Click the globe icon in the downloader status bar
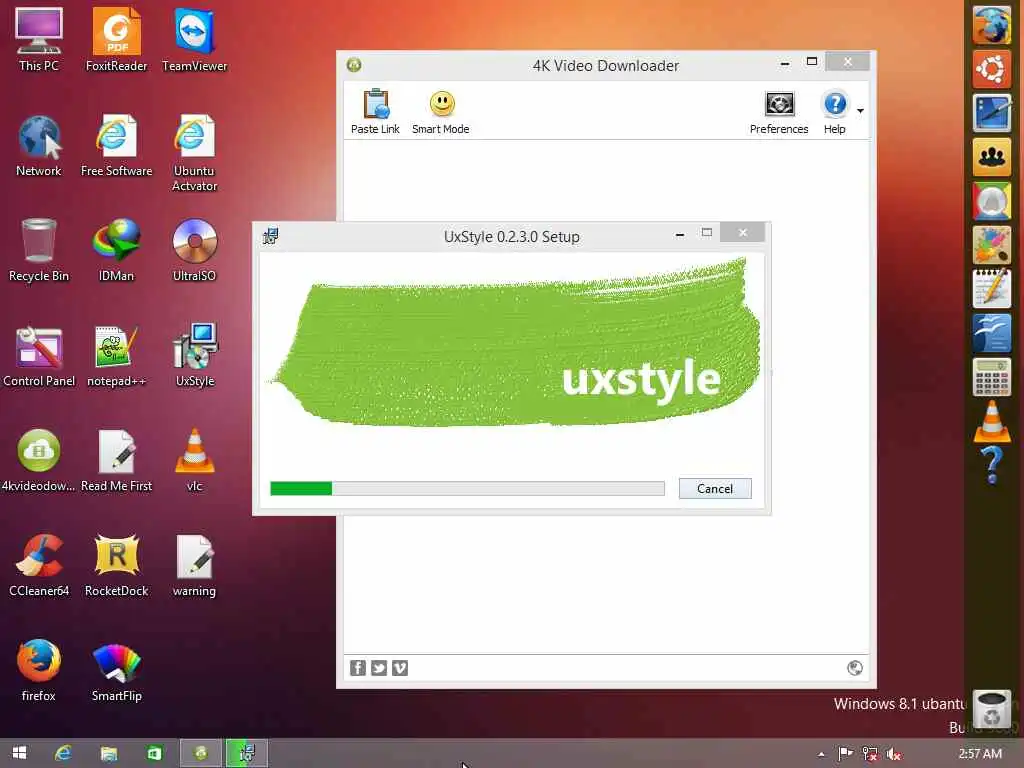The image size is (1024, 768). pos(854,667)
